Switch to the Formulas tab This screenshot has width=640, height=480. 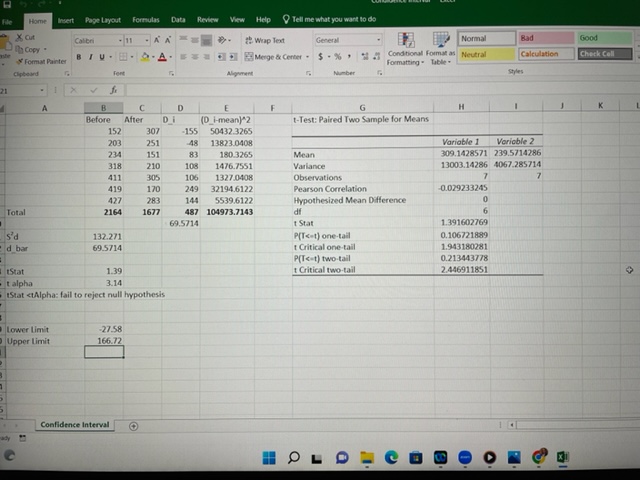pos(146,20)
